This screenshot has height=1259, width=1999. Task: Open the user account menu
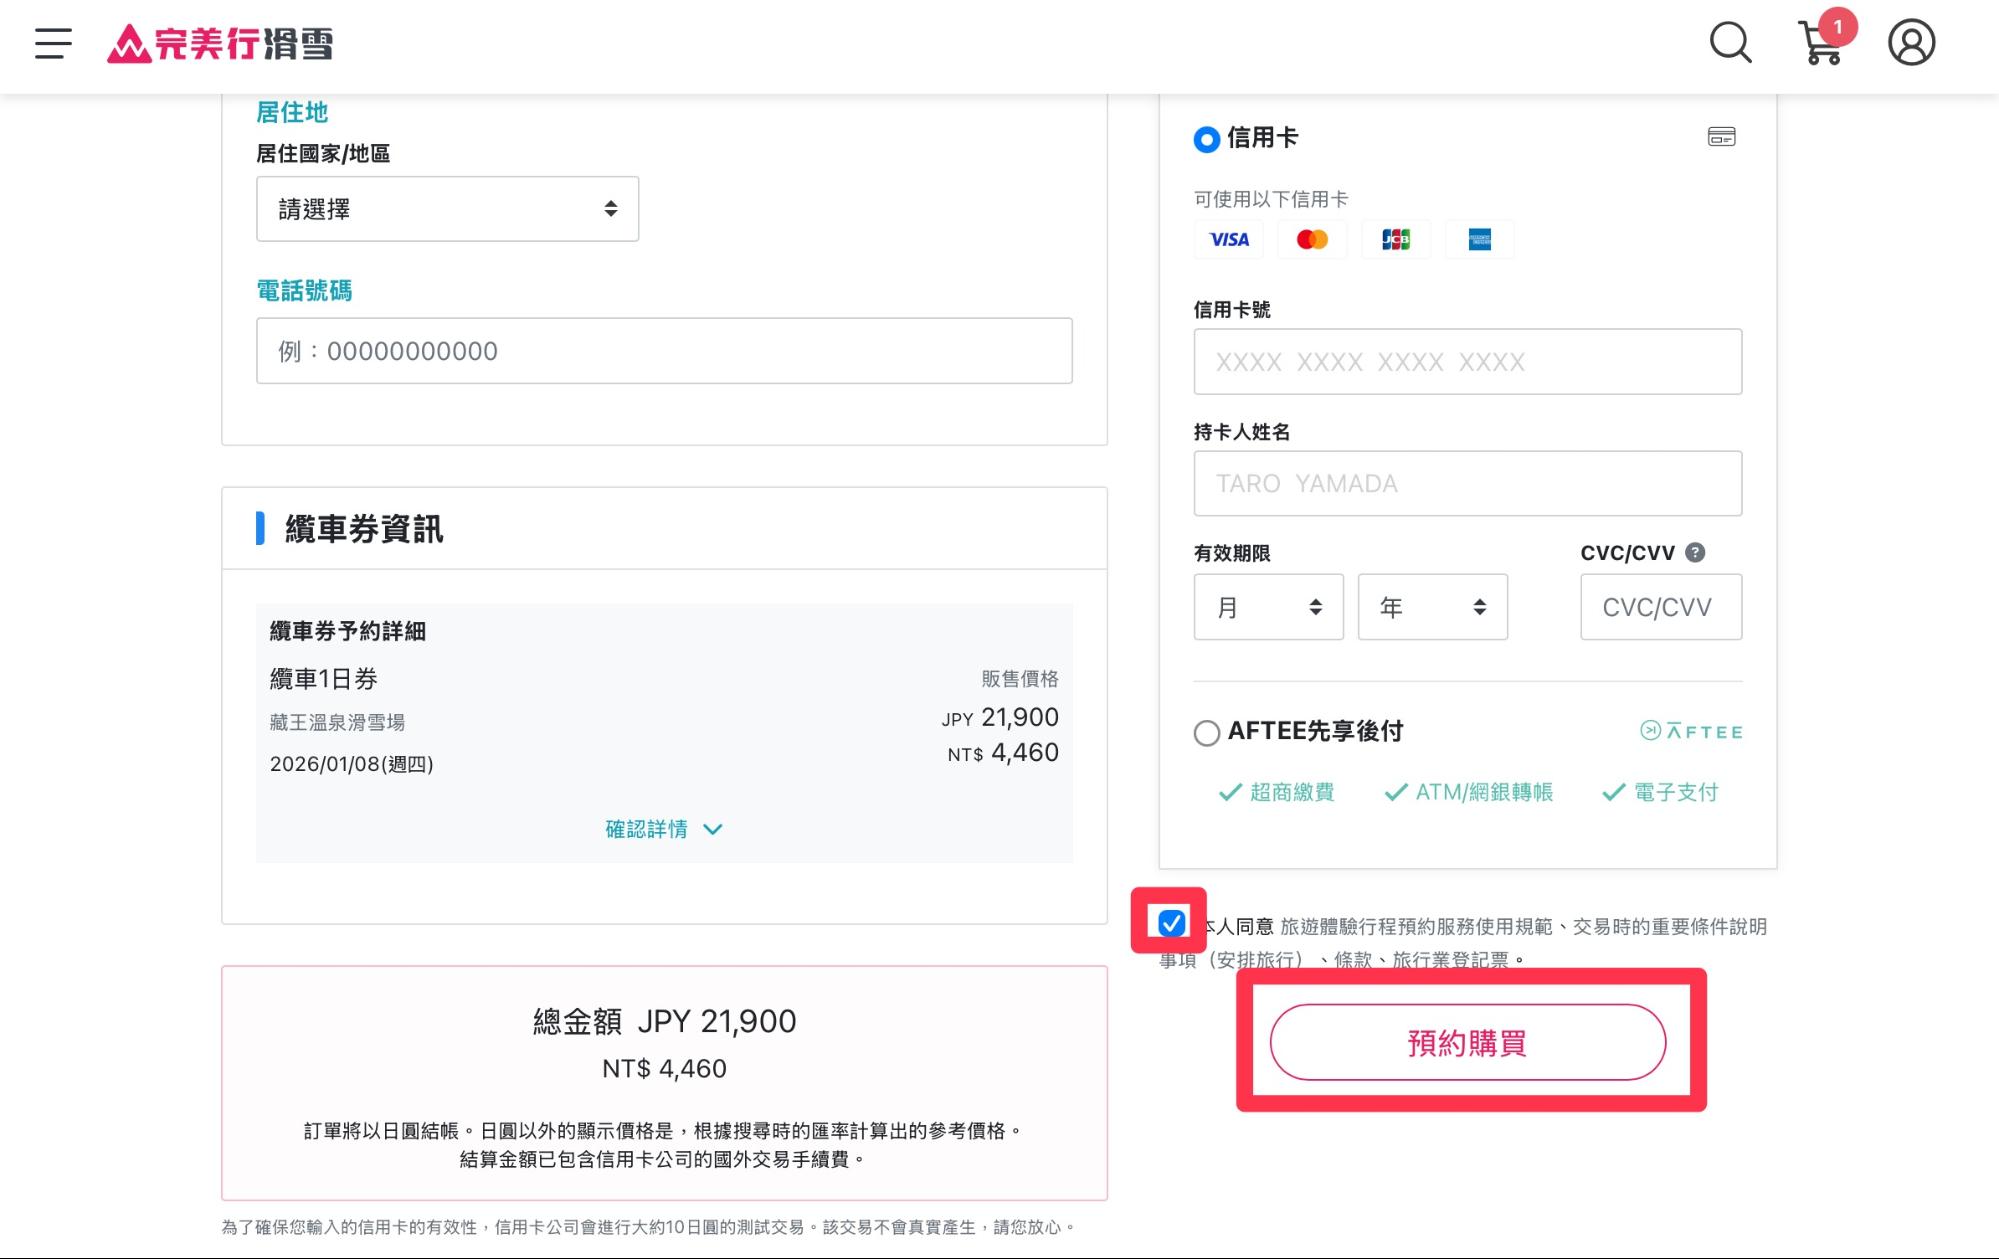pos(1910,42)
